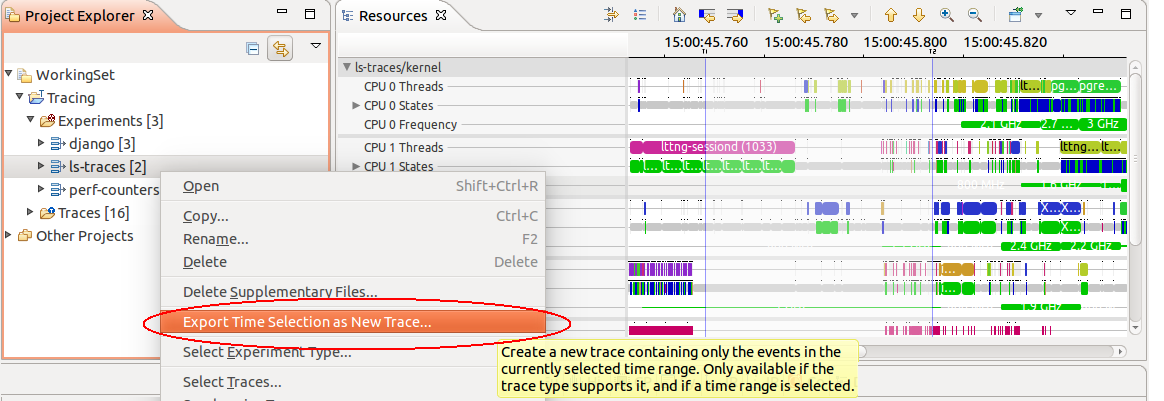Click the Collapse All icon in Project Explorer

(x=253, y=47)
